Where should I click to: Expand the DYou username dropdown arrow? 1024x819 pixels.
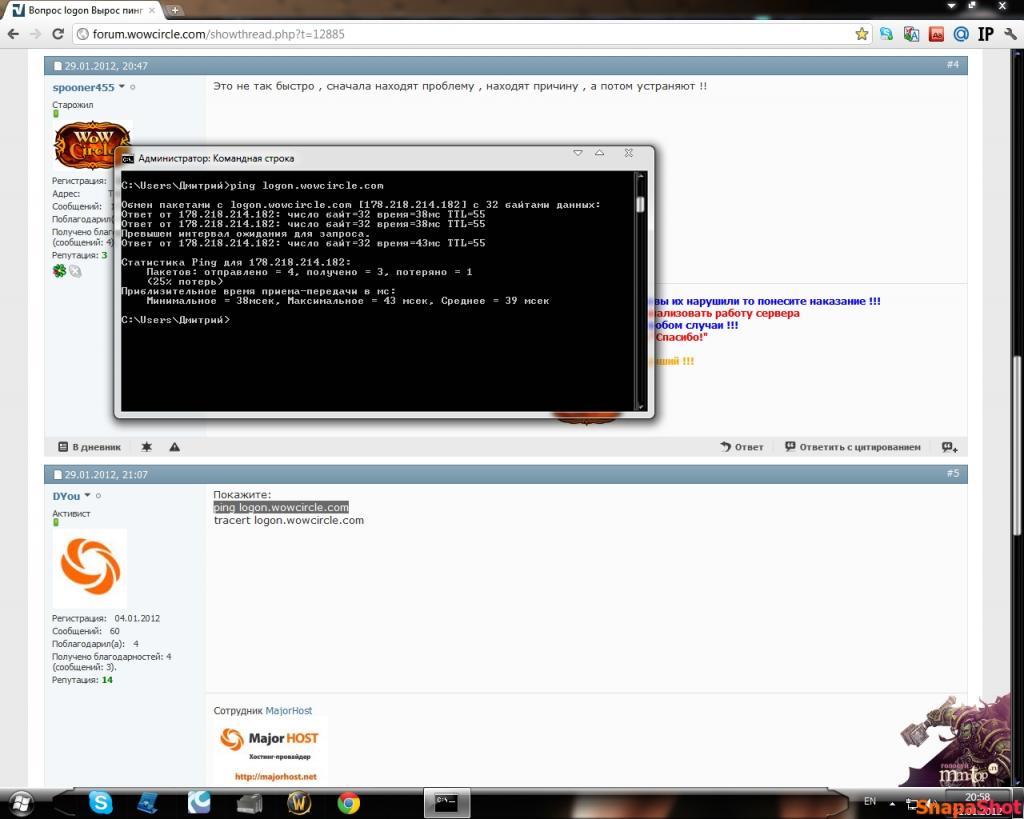coord(87,496)
